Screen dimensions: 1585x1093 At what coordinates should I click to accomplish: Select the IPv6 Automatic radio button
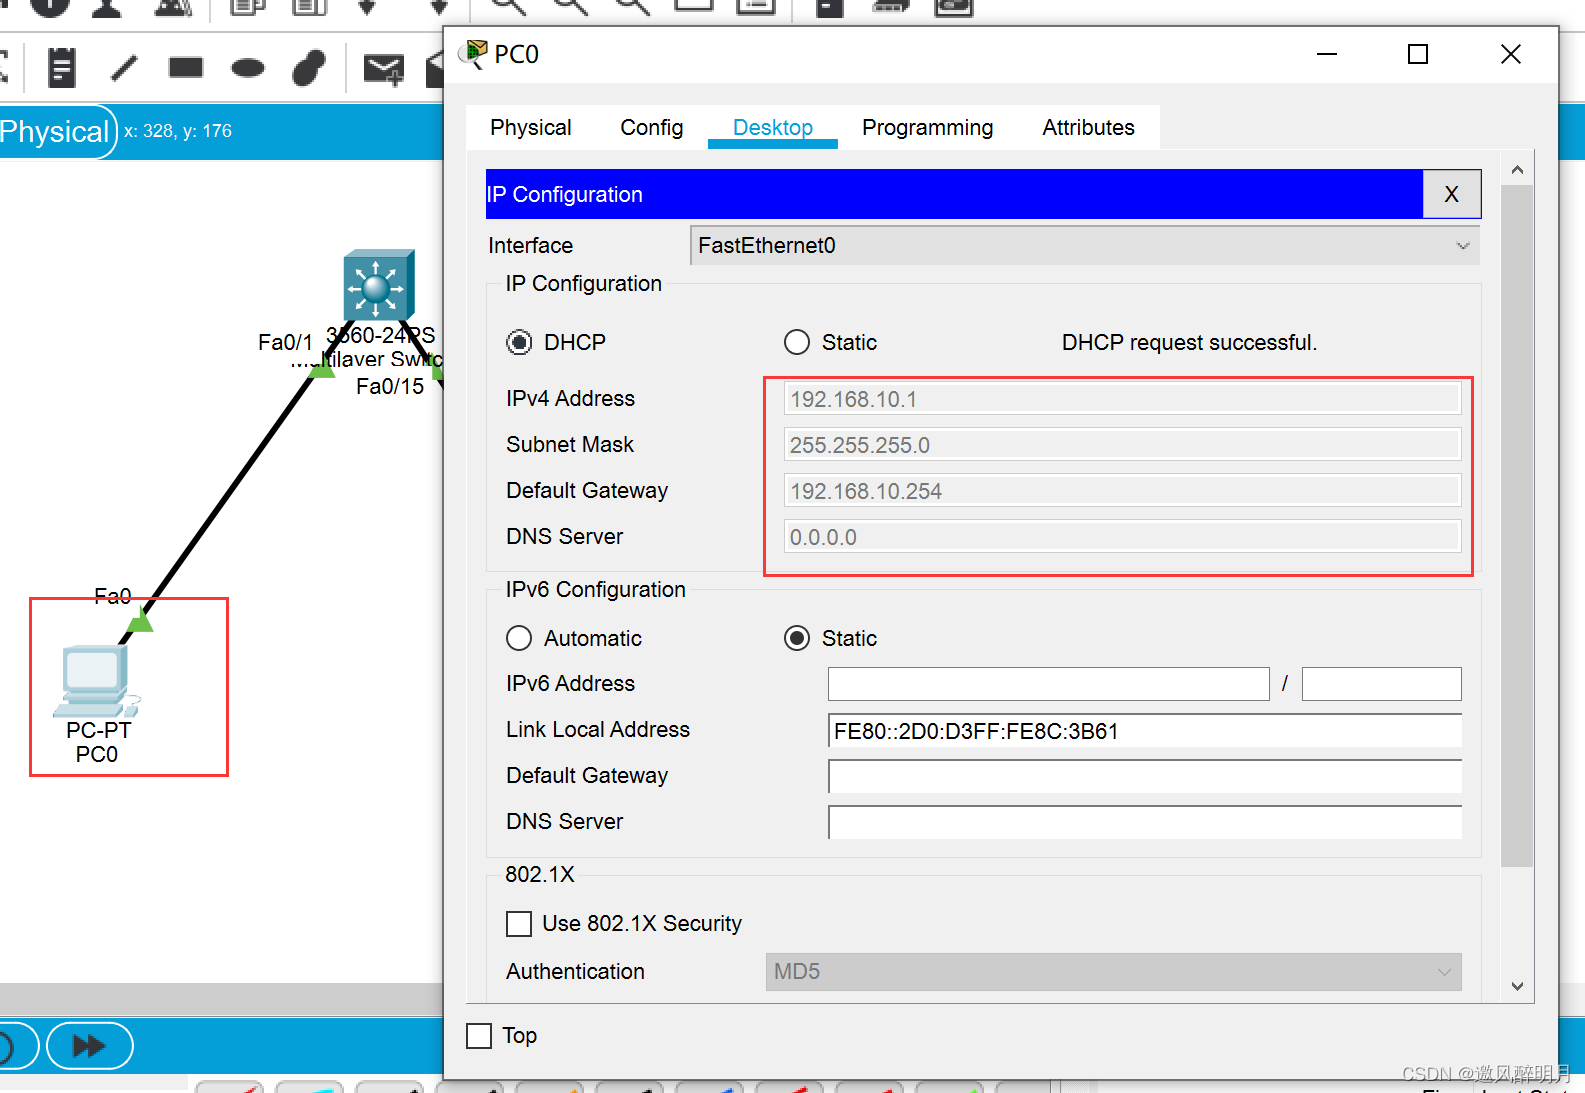pos(519,638)
